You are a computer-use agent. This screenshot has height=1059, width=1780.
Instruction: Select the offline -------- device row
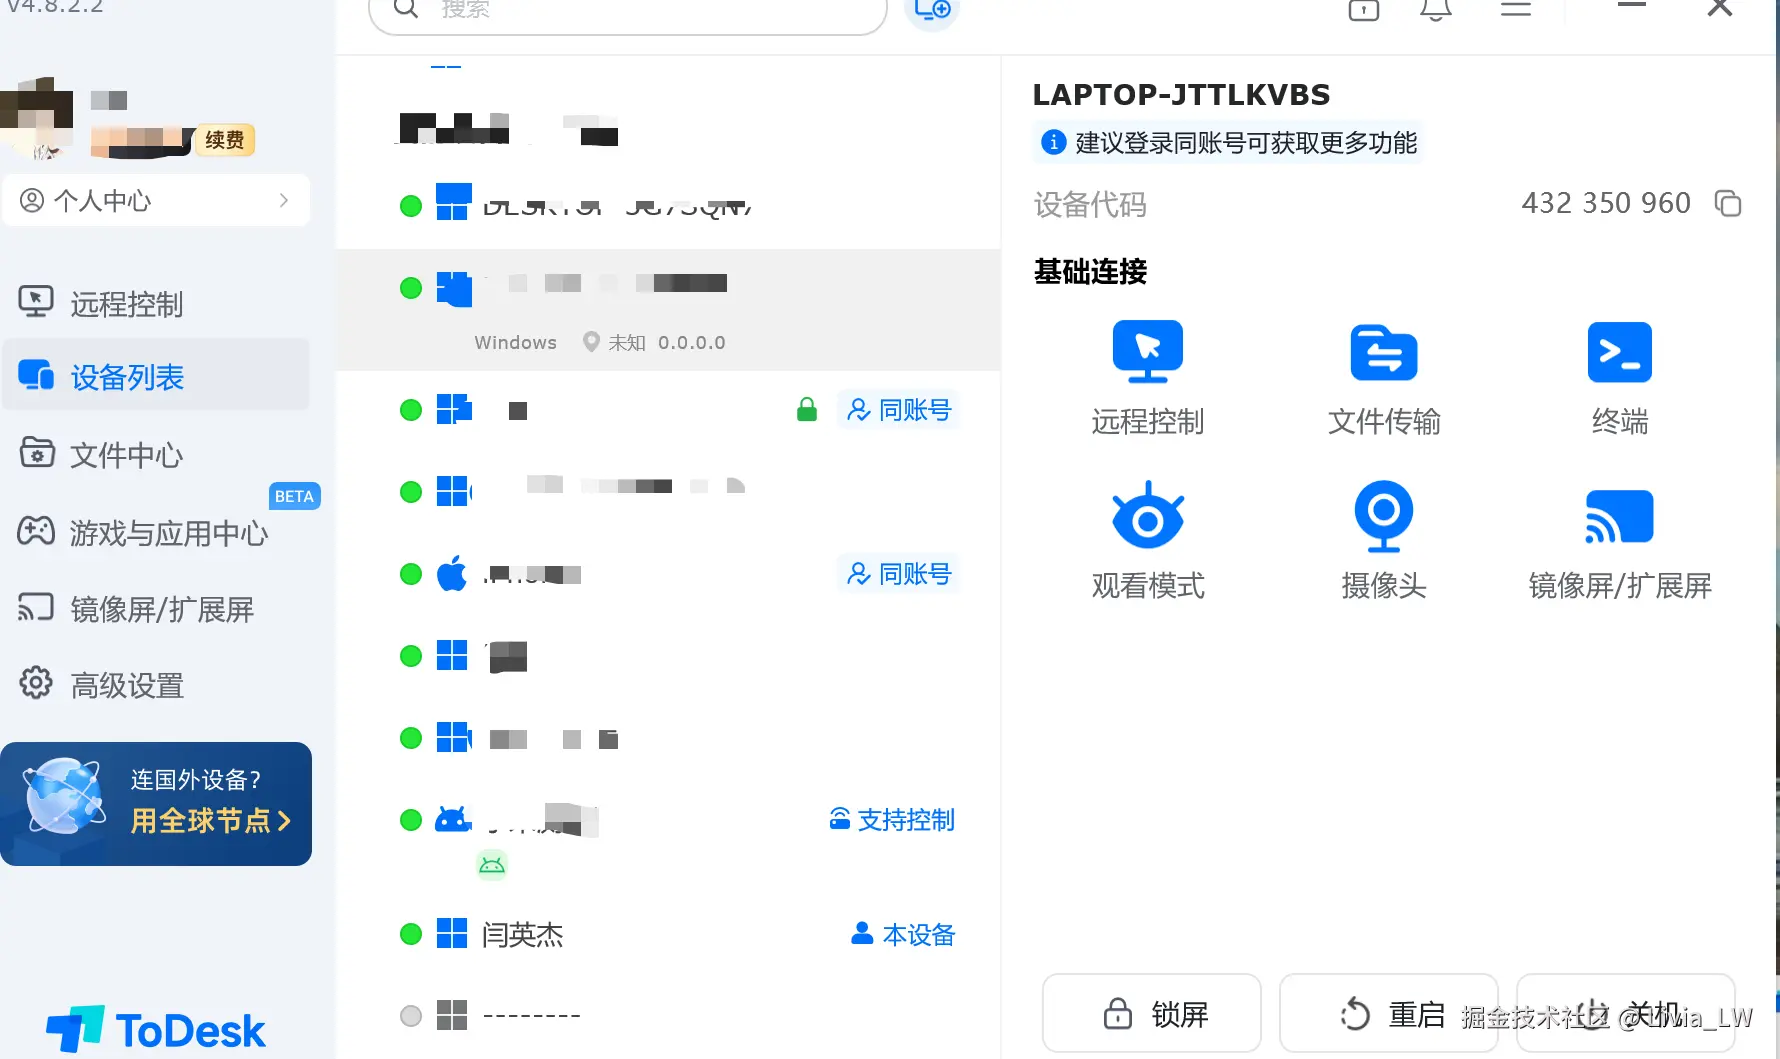click(x=668, y=1016)
